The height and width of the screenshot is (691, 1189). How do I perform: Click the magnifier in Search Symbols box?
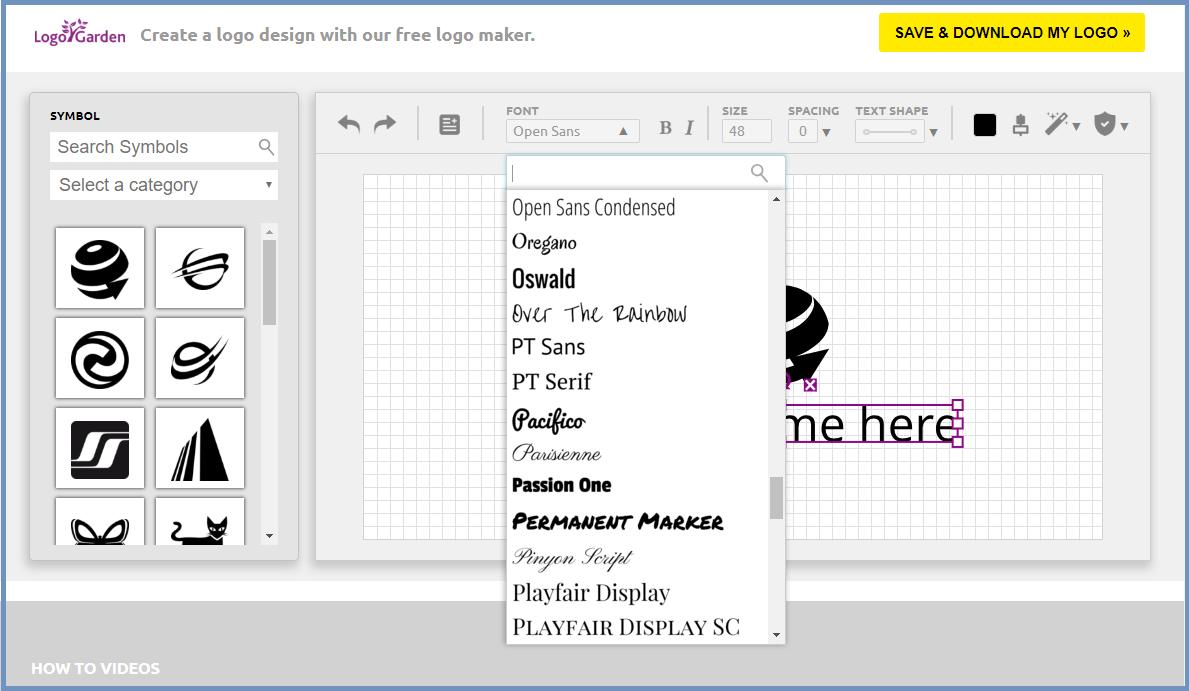[x=266, y=147]
